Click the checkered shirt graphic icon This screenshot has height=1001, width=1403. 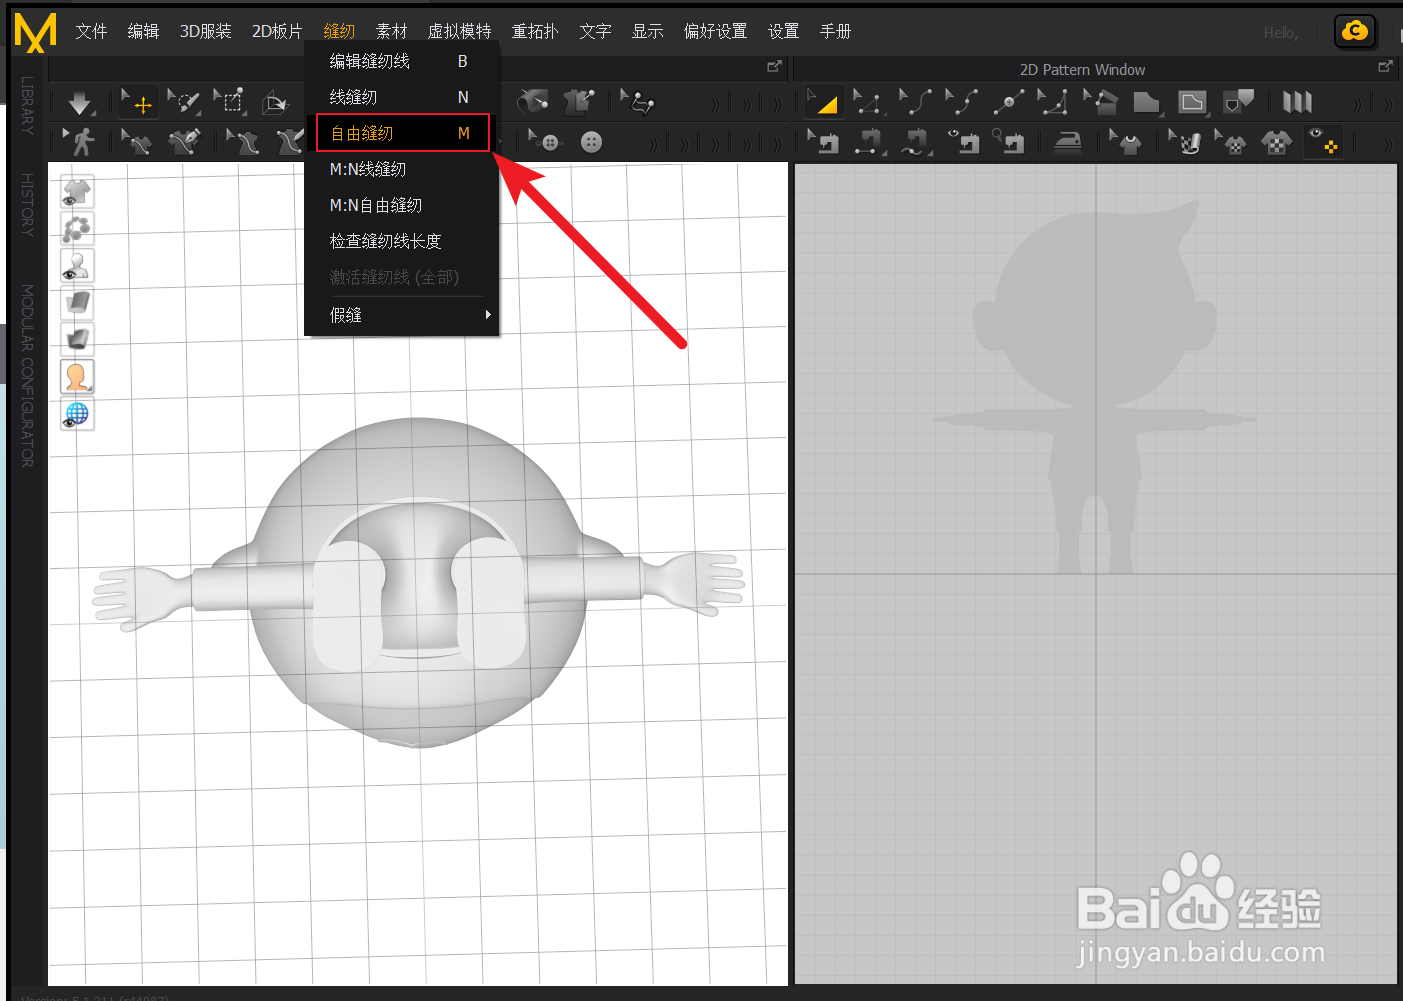[1276, 143]
